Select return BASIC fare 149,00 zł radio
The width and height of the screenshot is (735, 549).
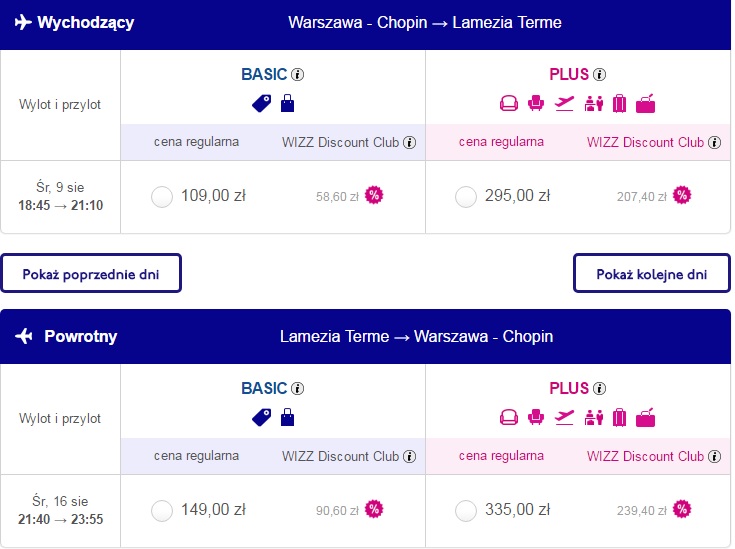162,511
